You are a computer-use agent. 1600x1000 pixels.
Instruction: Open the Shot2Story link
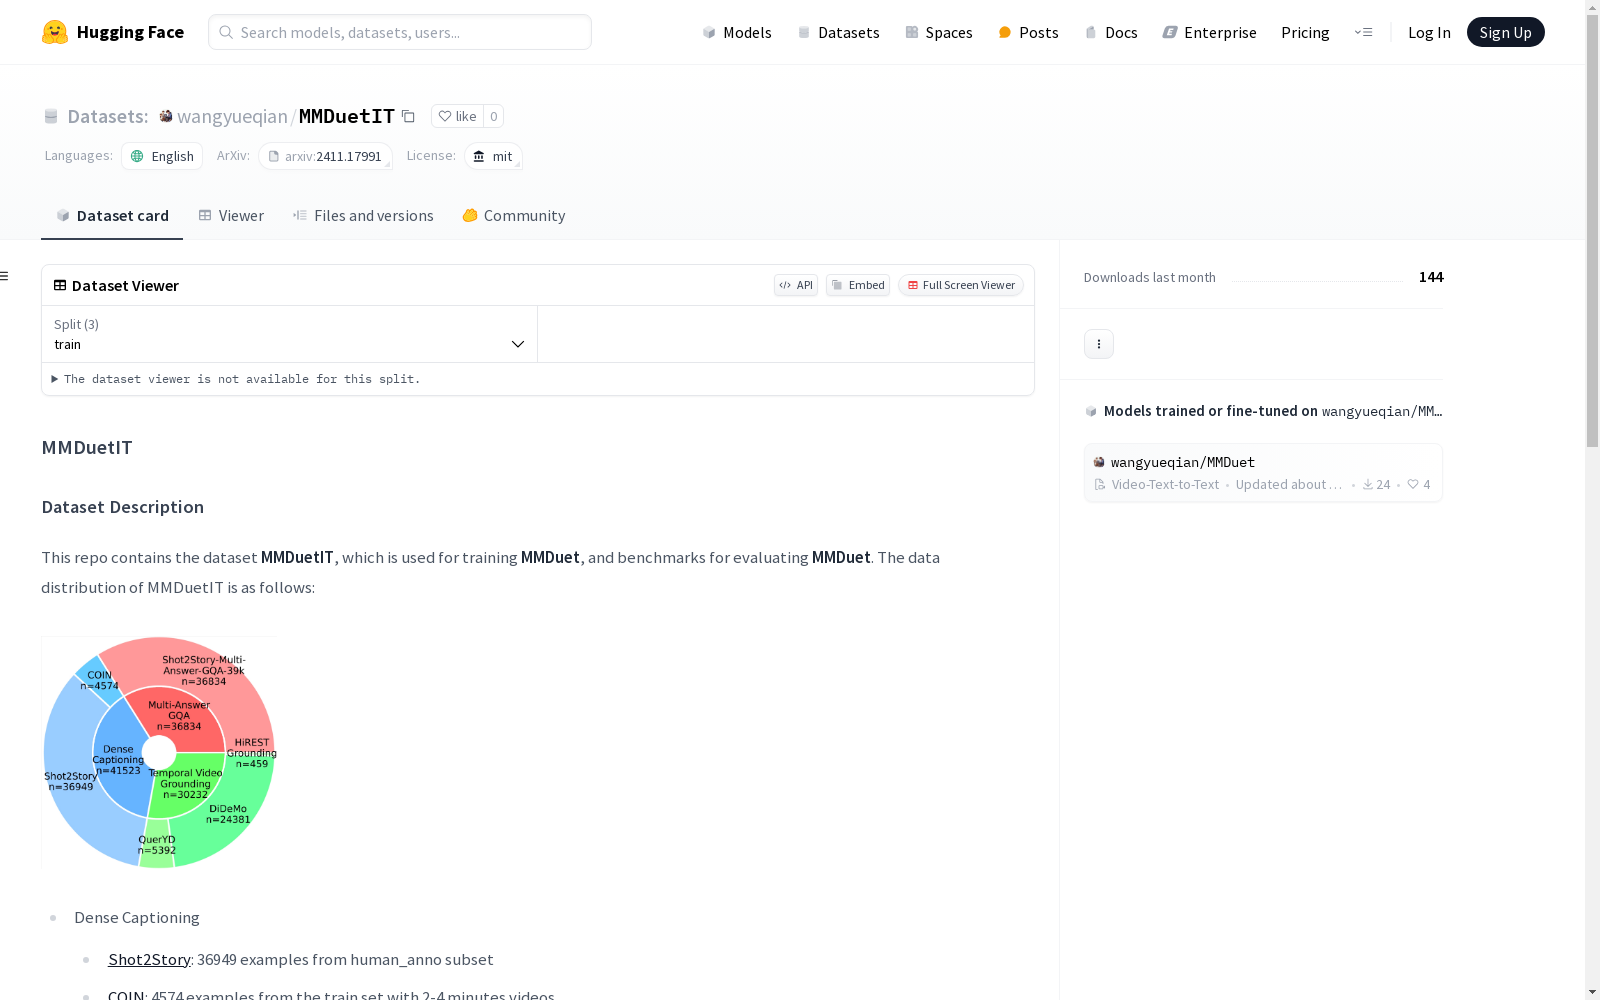coord(149,959)
